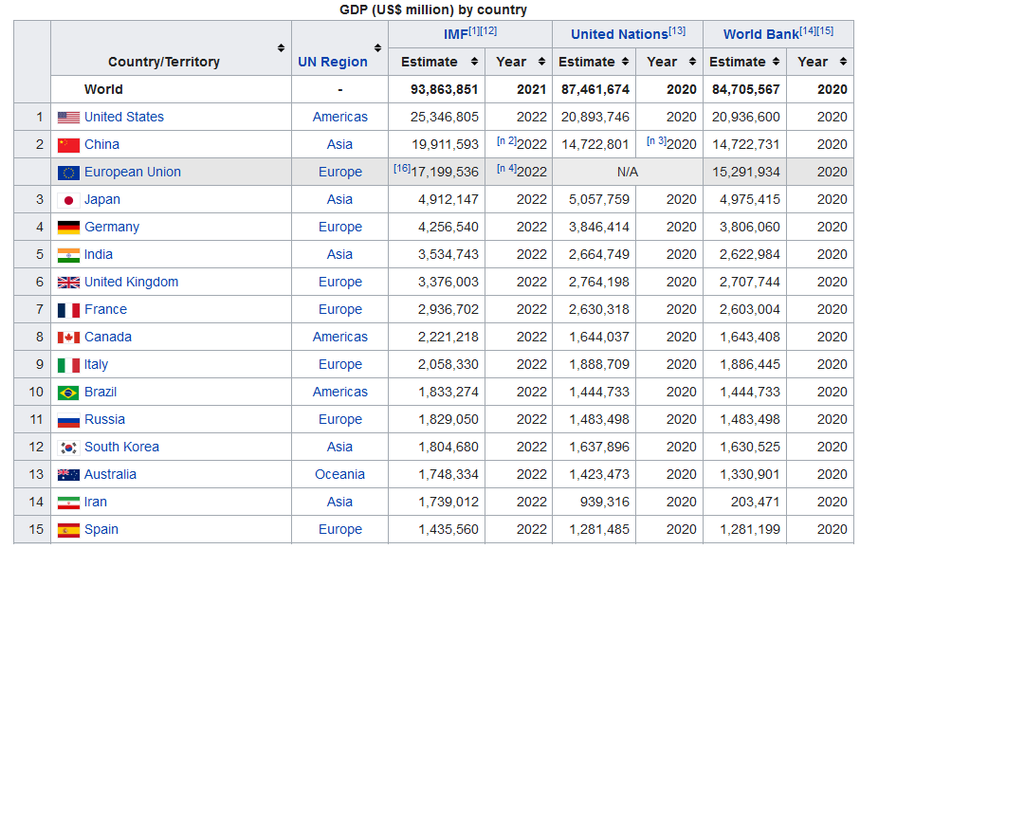
Task: Click the Japan flag icon
Action: tap(69, 200)
